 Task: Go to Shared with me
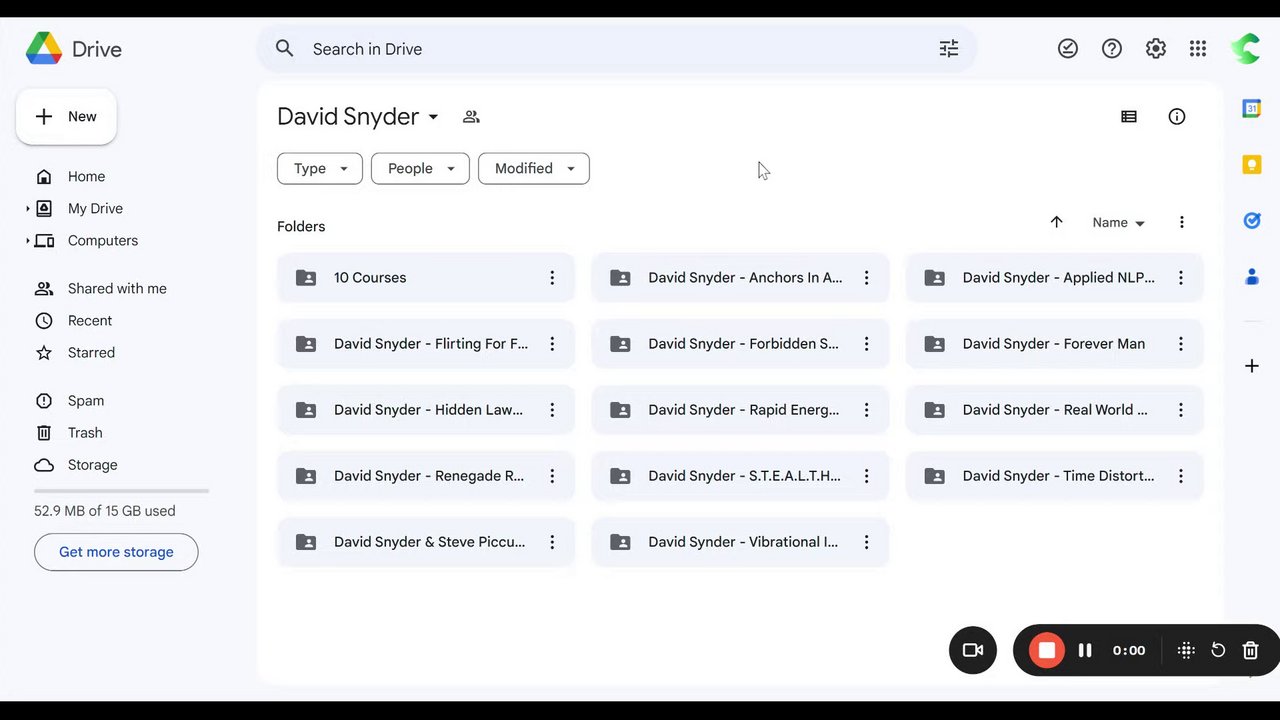tap(117, 289)
